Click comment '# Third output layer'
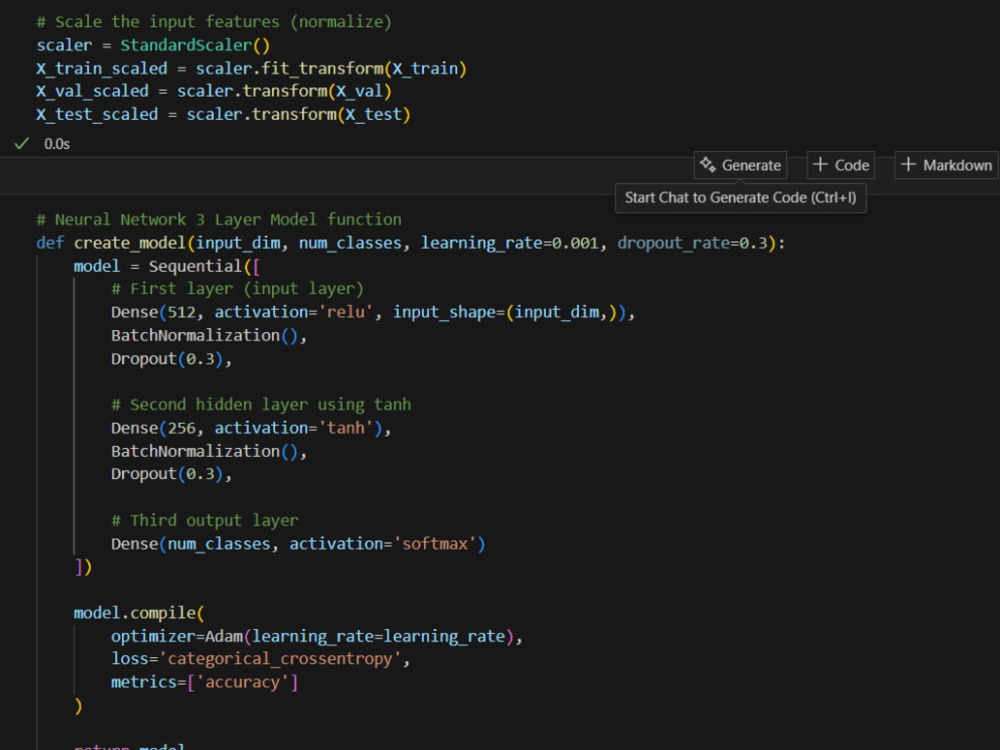This screenshot has height=750, width=1000. pyautogui.click(x=205, y=520)
